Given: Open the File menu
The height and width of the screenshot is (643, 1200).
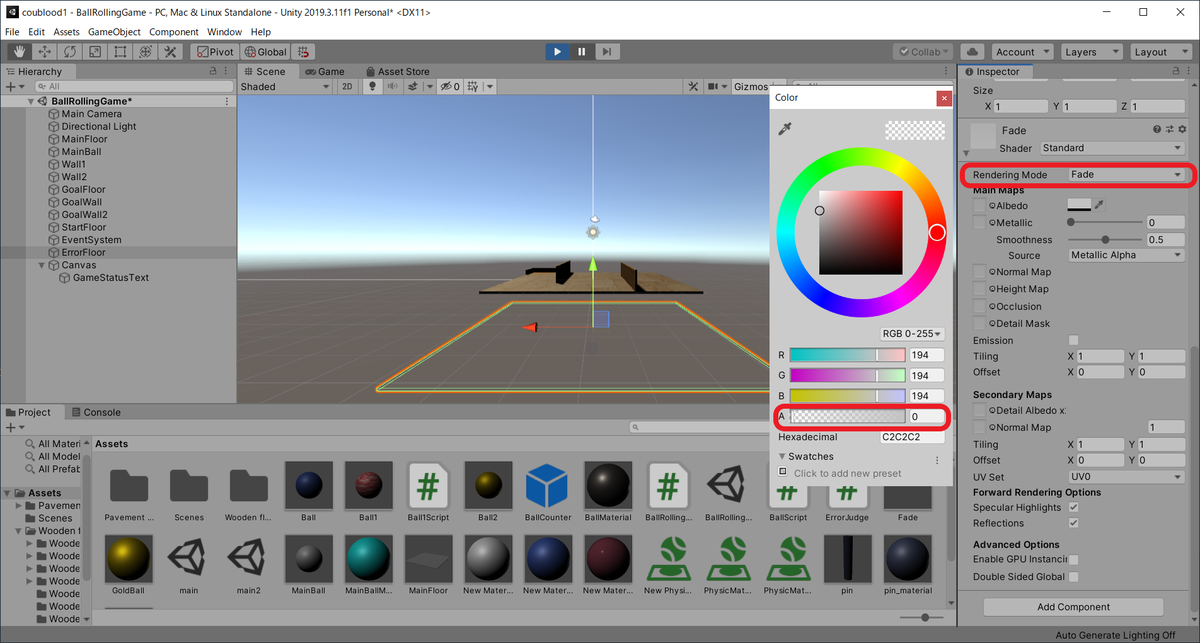Looking at the screenshot, I should pyautogui.click(x=12, y=32).
